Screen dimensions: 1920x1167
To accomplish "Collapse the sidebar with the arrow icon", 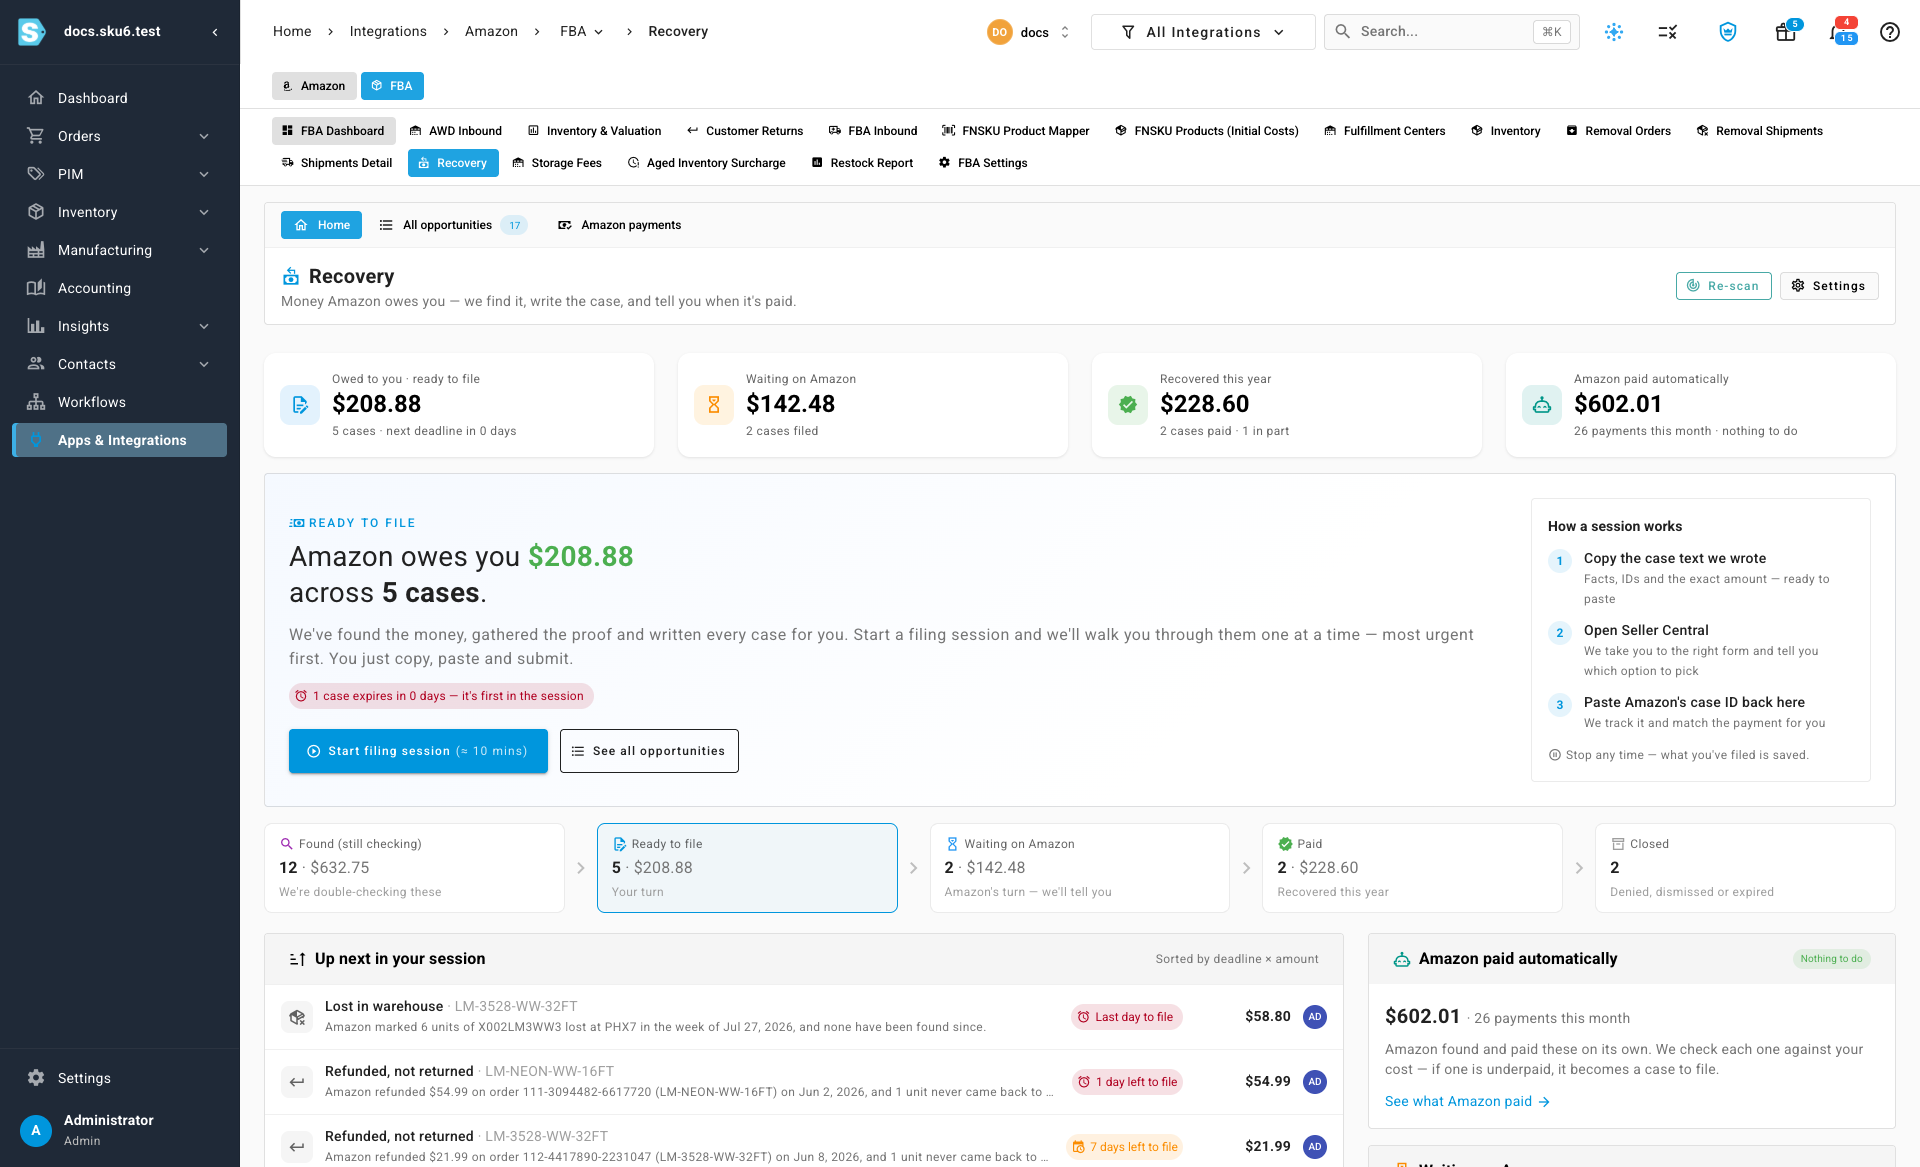I will (x=215, y=32).
